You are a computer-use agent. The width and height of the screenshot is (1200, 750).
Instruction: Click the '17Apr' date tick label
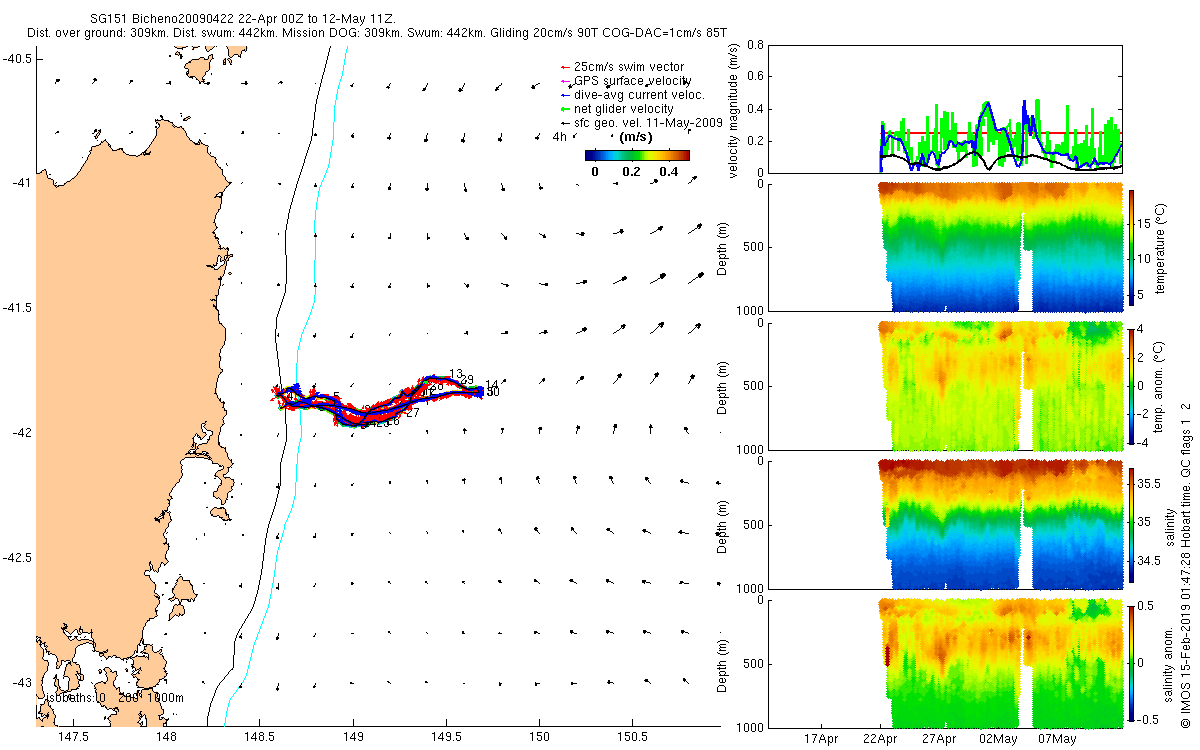pos(821,740)
